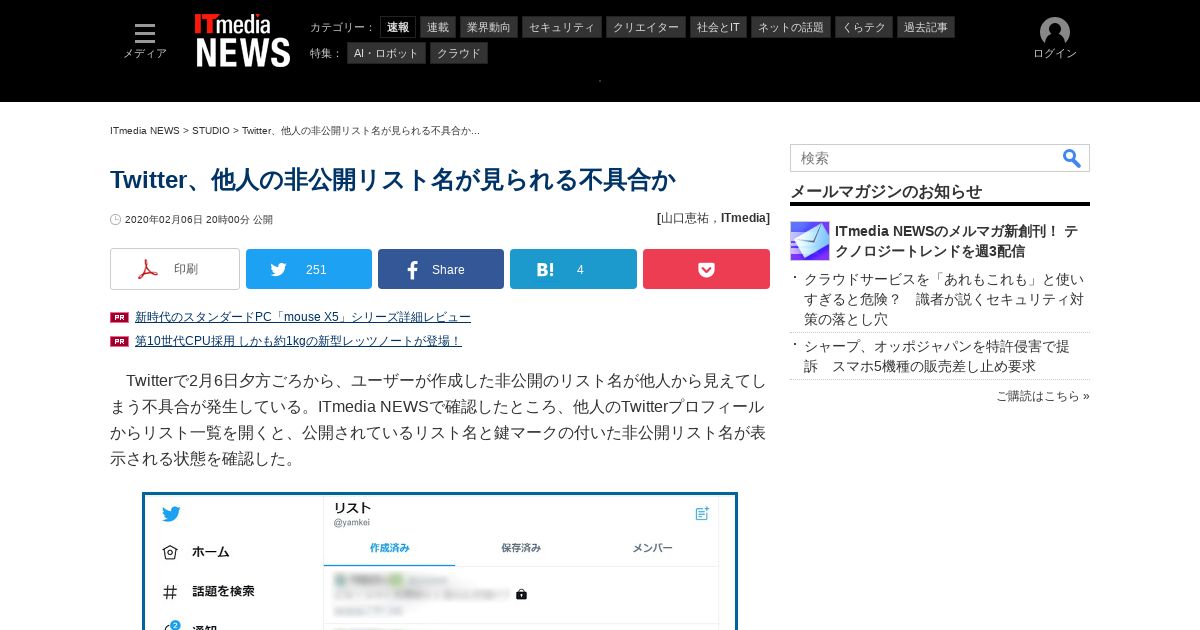Select くらテク category

pos(864,27)
